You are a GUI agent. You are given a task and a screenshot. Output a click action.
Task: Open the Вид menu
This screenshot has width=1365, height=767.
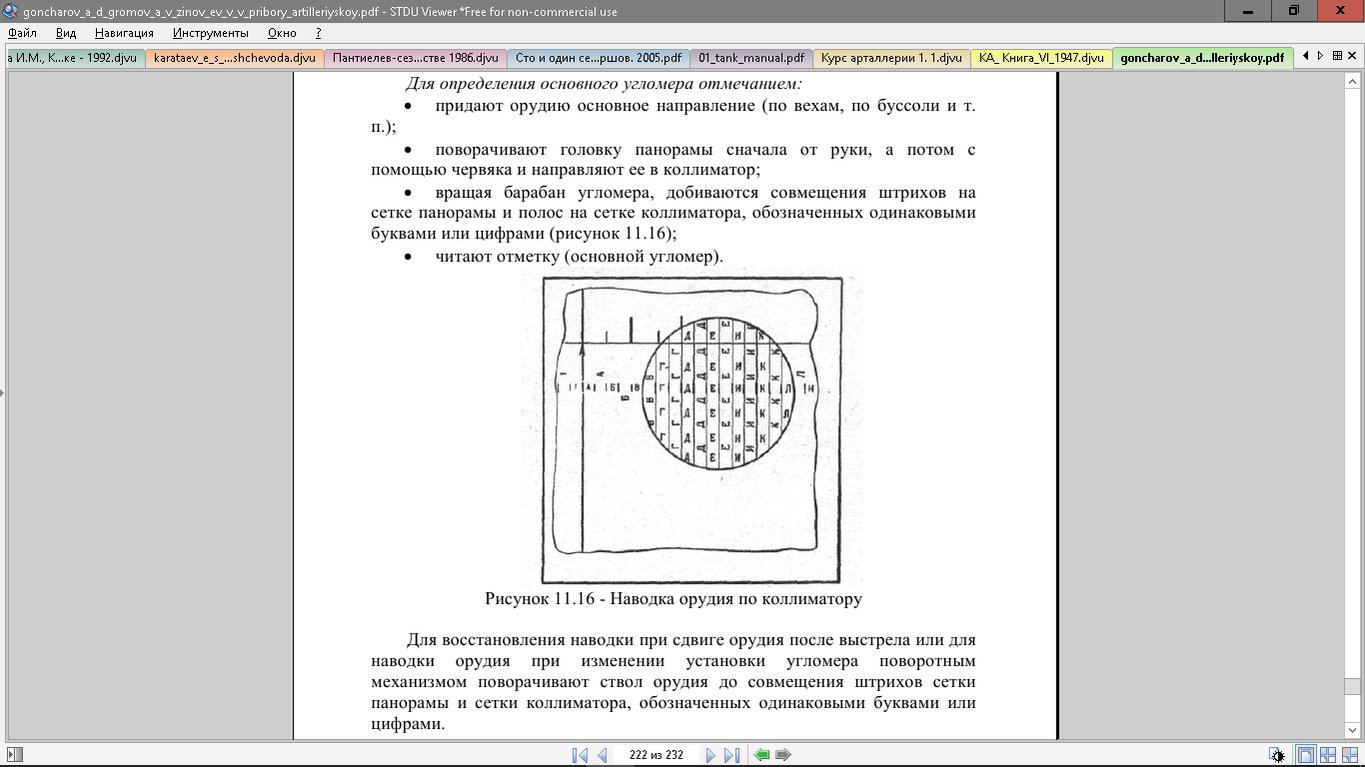66,33
